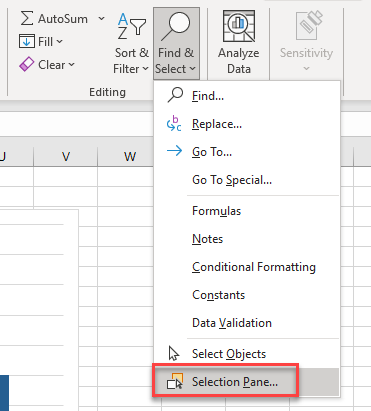The height and width of the screenshot is (411, 371).
Task: Select Formulas in the menu
Action: [247, 211]
